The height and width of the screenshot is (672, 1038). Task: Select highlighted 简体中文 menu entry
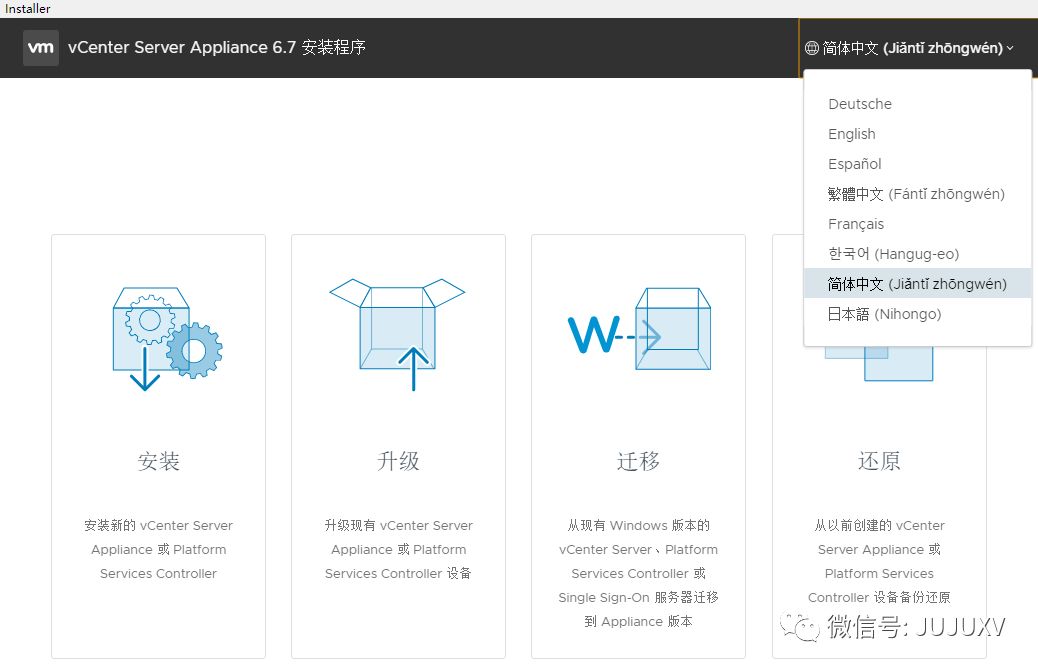tap(918, 283)
